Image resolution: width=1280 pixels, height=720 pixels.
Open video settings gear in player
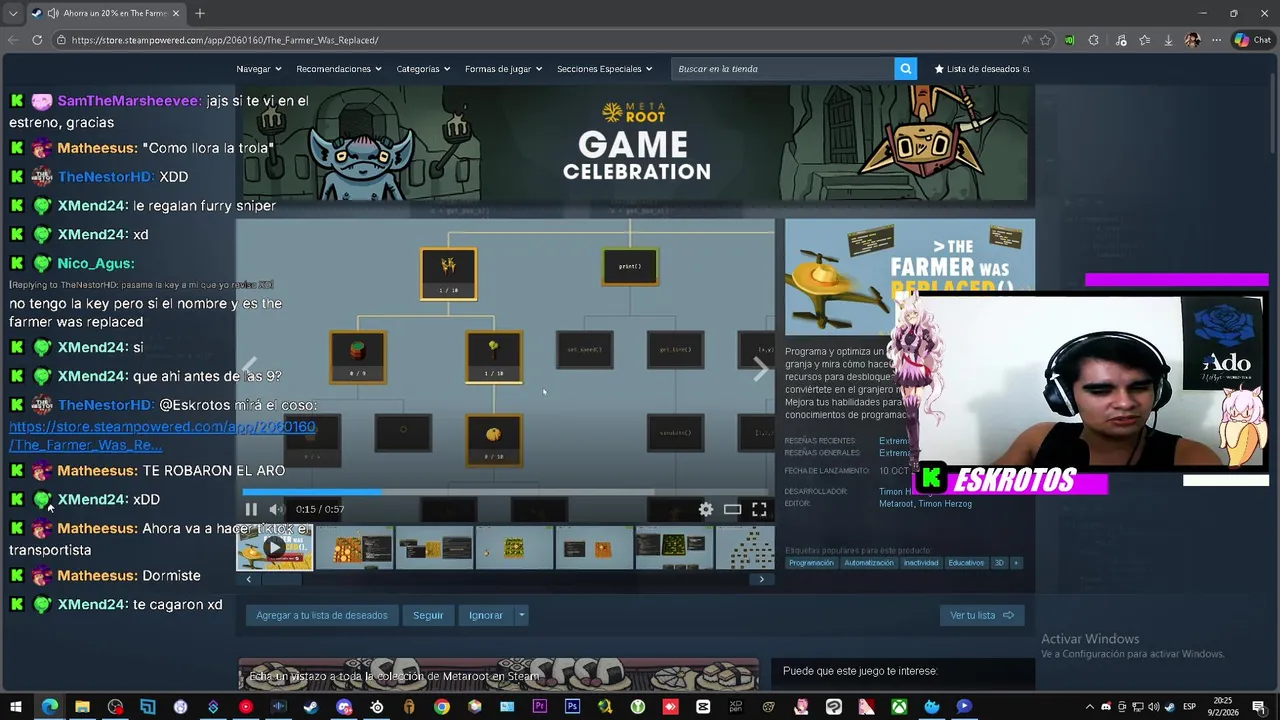pyautogui.click(x=706, y=509)
